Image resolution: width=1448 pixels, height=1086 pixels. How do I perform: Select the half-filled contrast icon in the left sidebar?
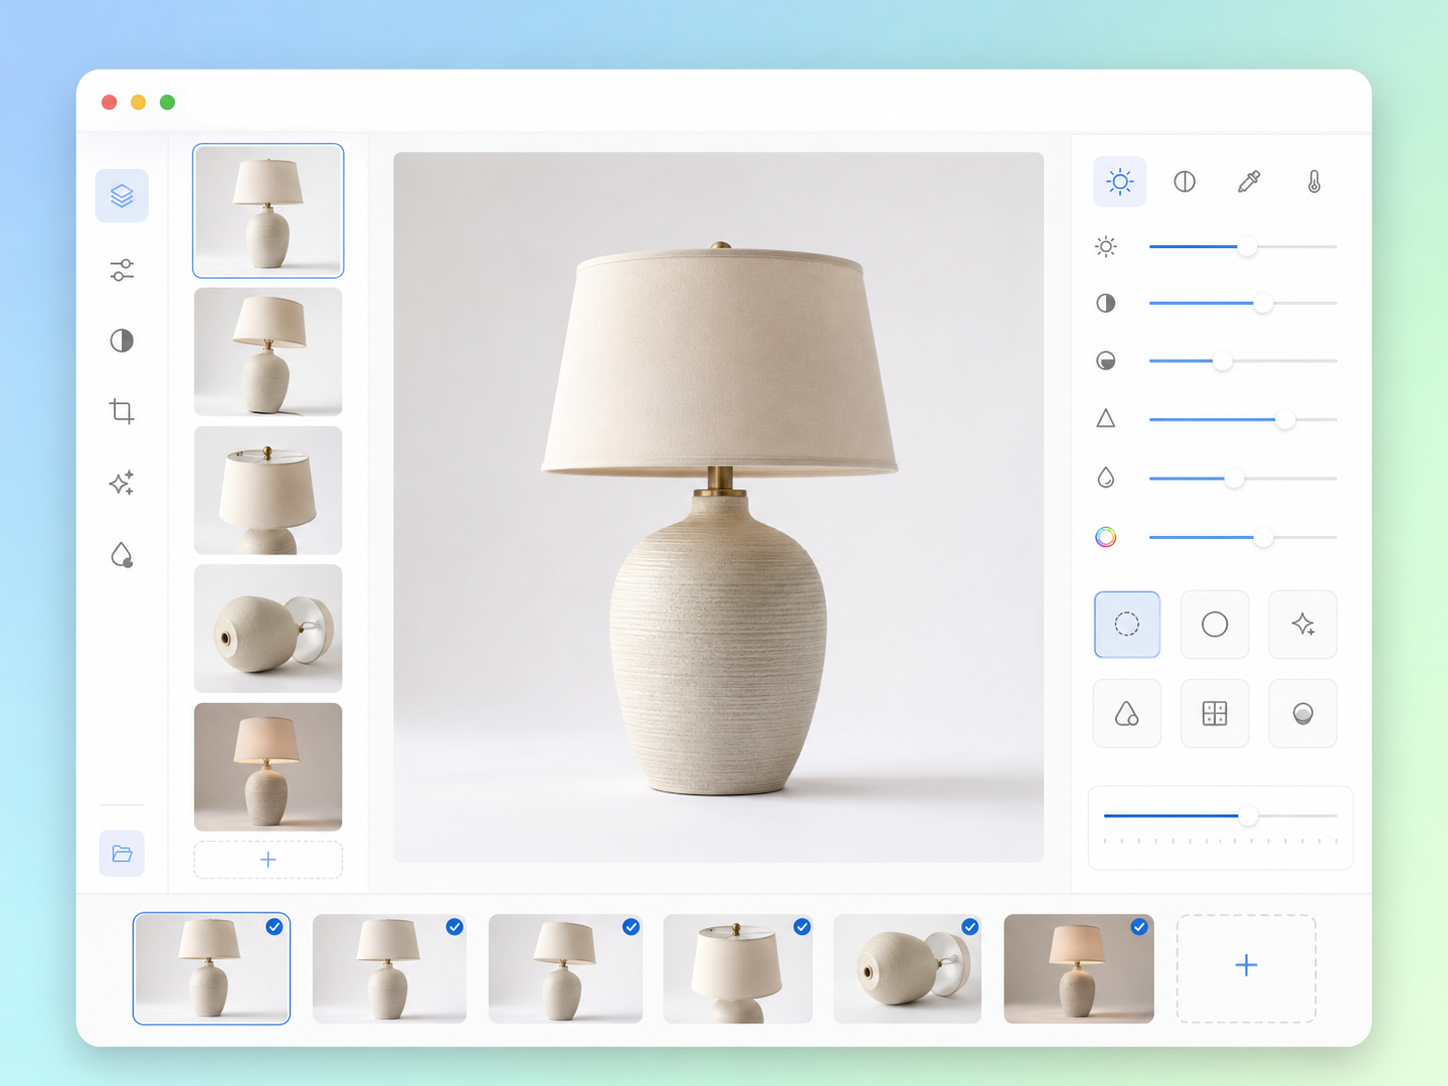tap(122, 341)
